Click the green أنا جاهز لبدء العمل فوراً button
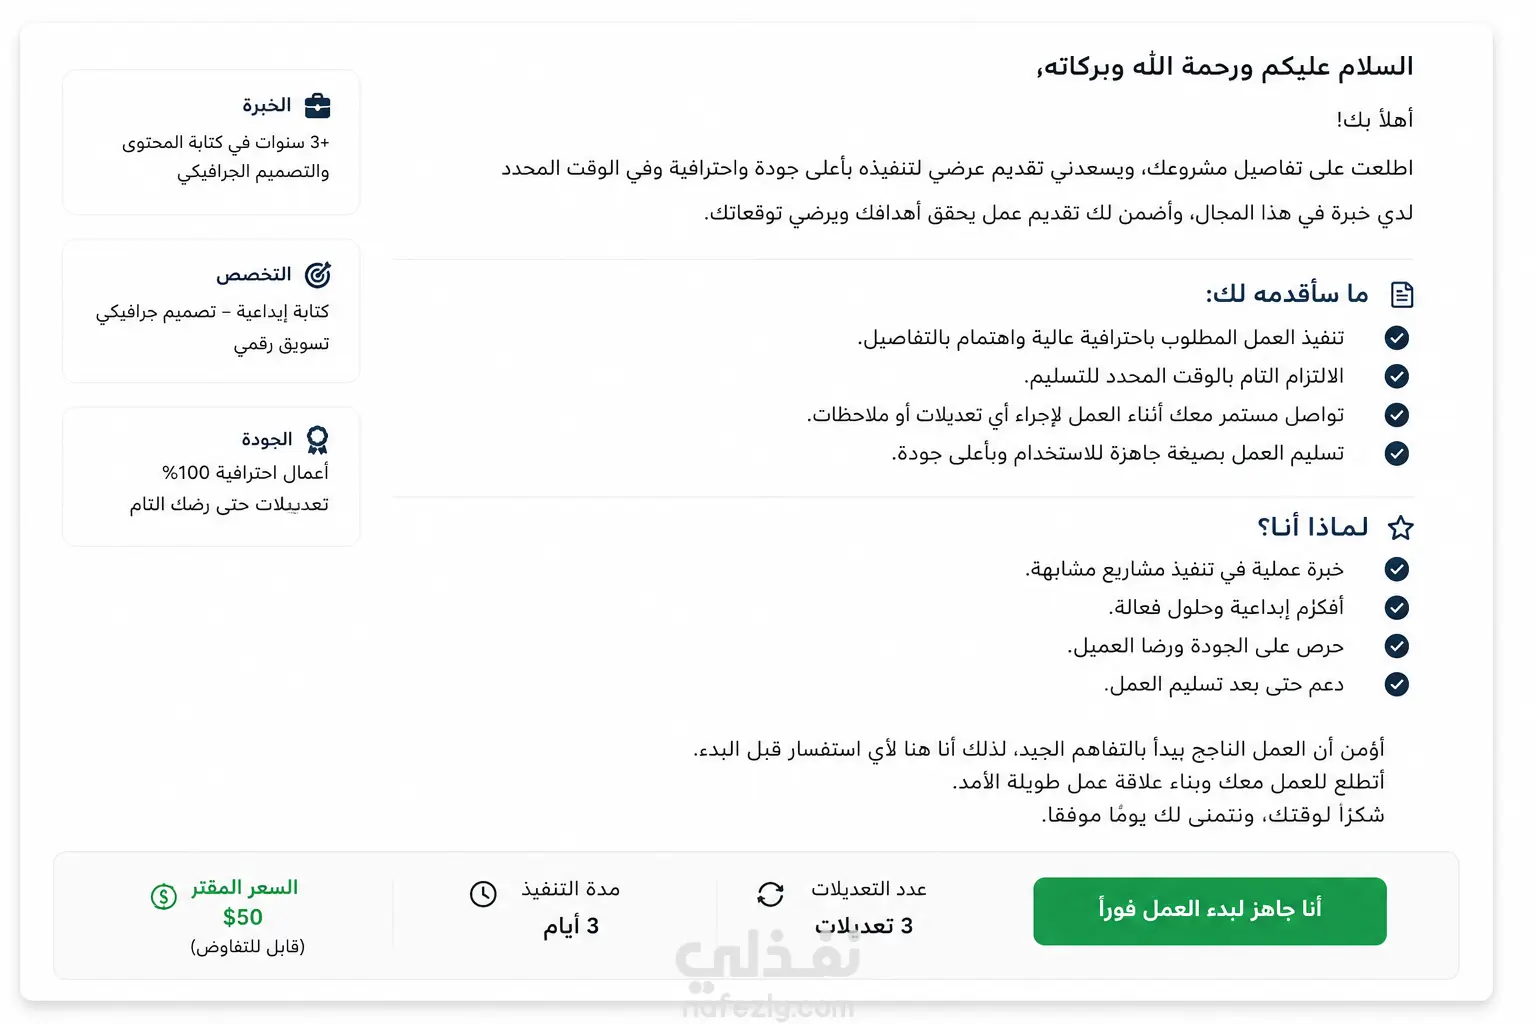The image size is (1536, 1024). [x=1210, y=911]
